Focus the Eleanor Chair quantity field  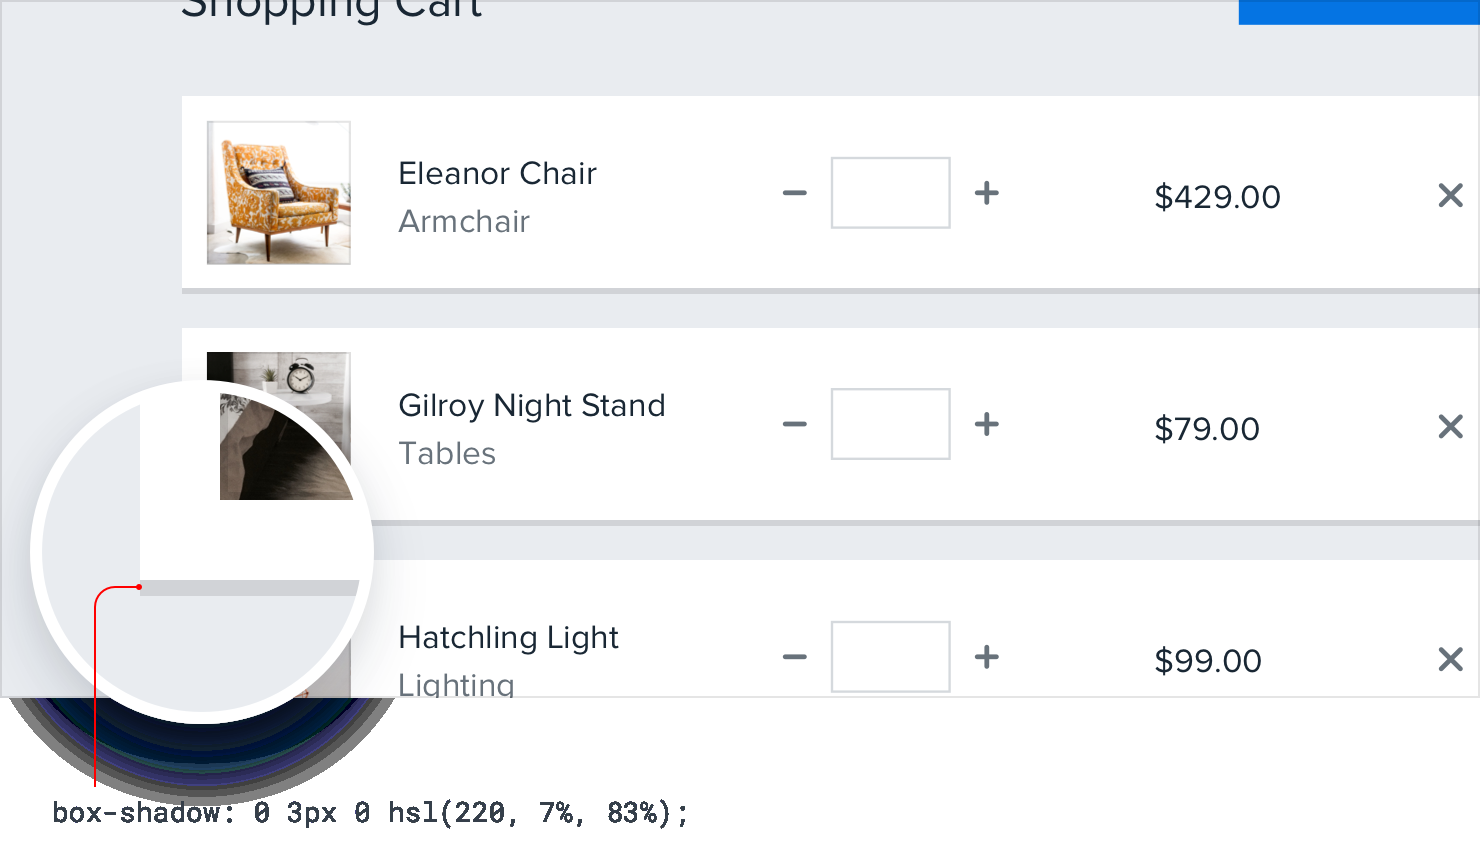(x=890, y=193)
